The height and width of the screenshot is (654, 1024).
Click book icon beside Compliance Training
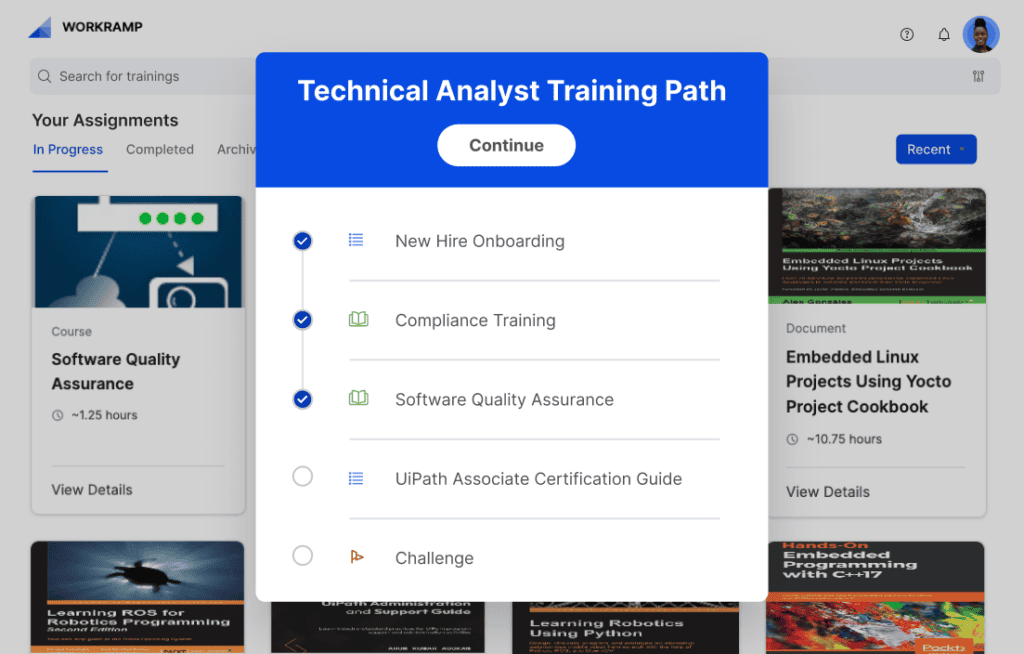pos(359,319)
